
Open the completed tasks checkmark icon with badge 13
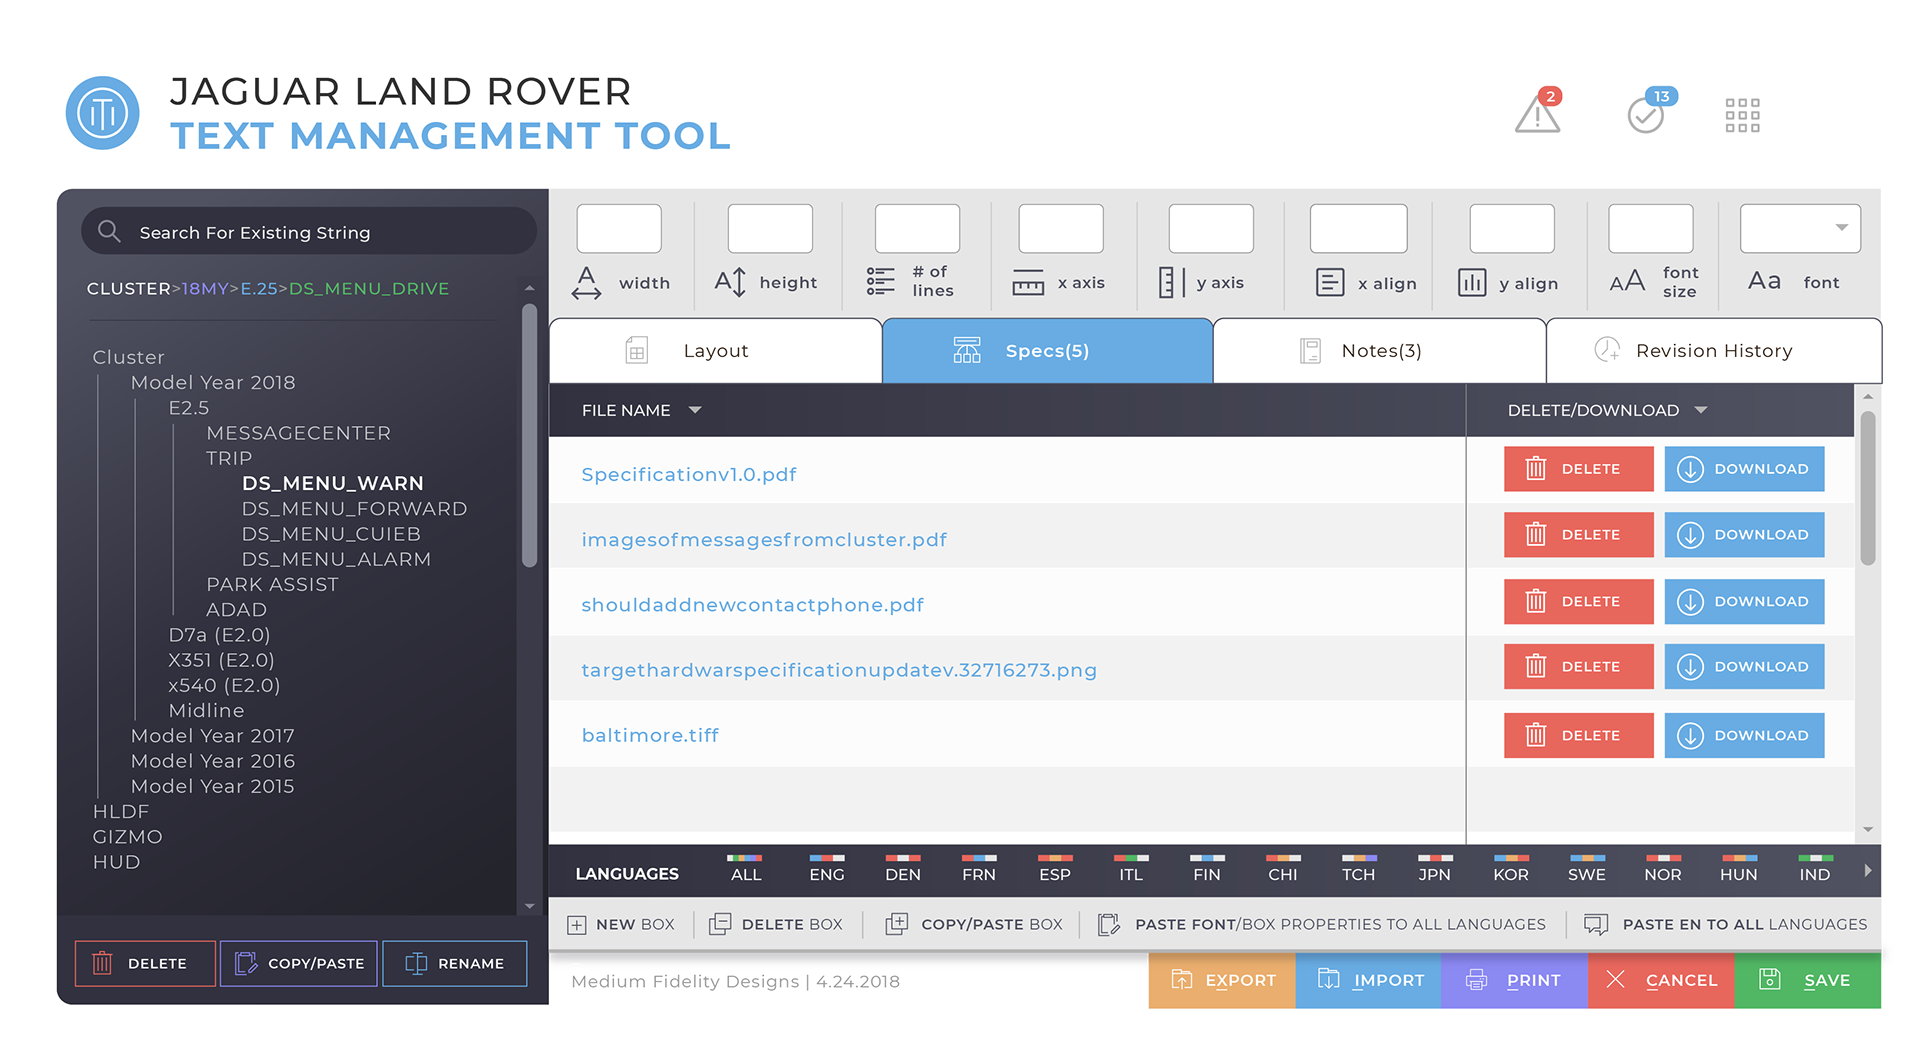[1650, 111]
